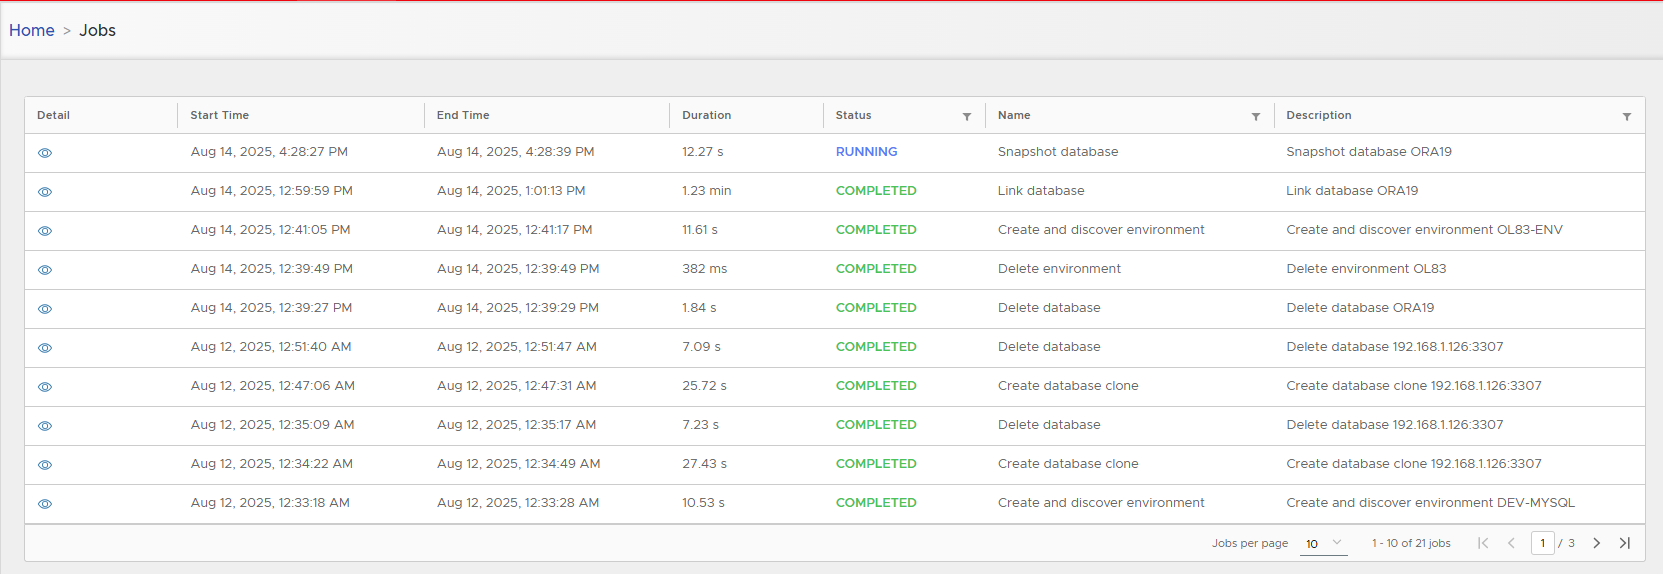Open eye icon for DEV-MYSQL environment job

point(45,504)
